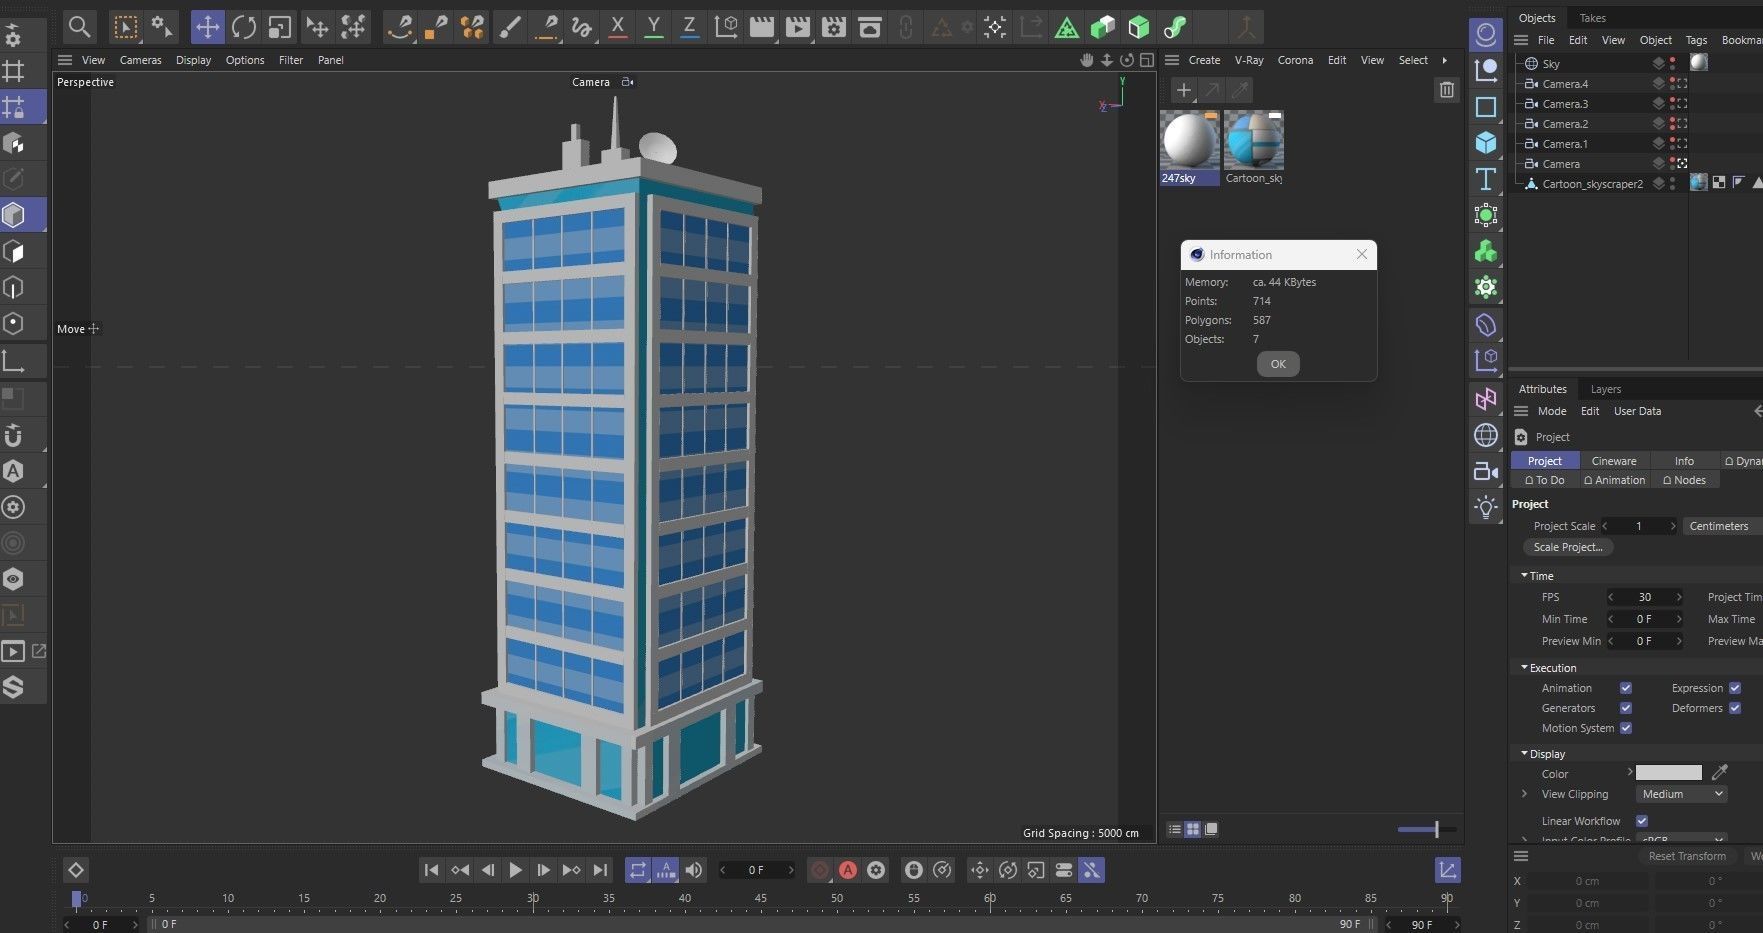Open Edit Render Settings clapperboard gear icon

coord(833,27)
